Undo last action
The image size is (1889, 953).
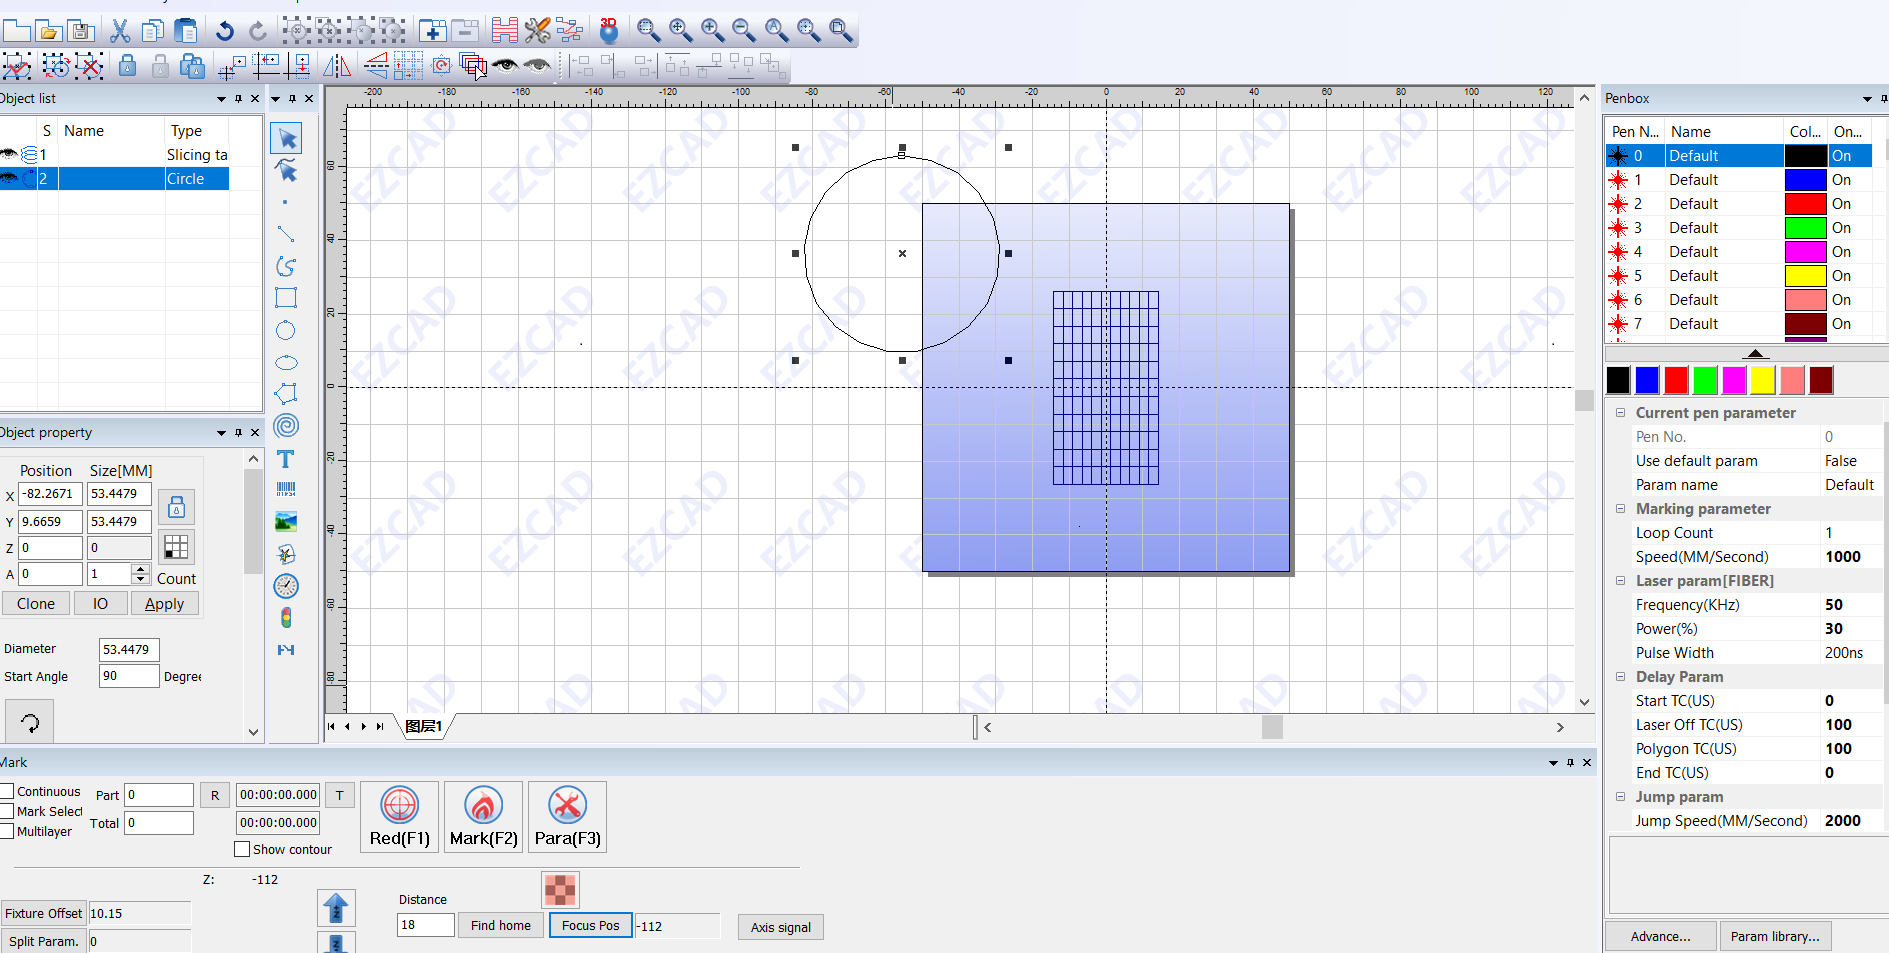click(224, 31)
